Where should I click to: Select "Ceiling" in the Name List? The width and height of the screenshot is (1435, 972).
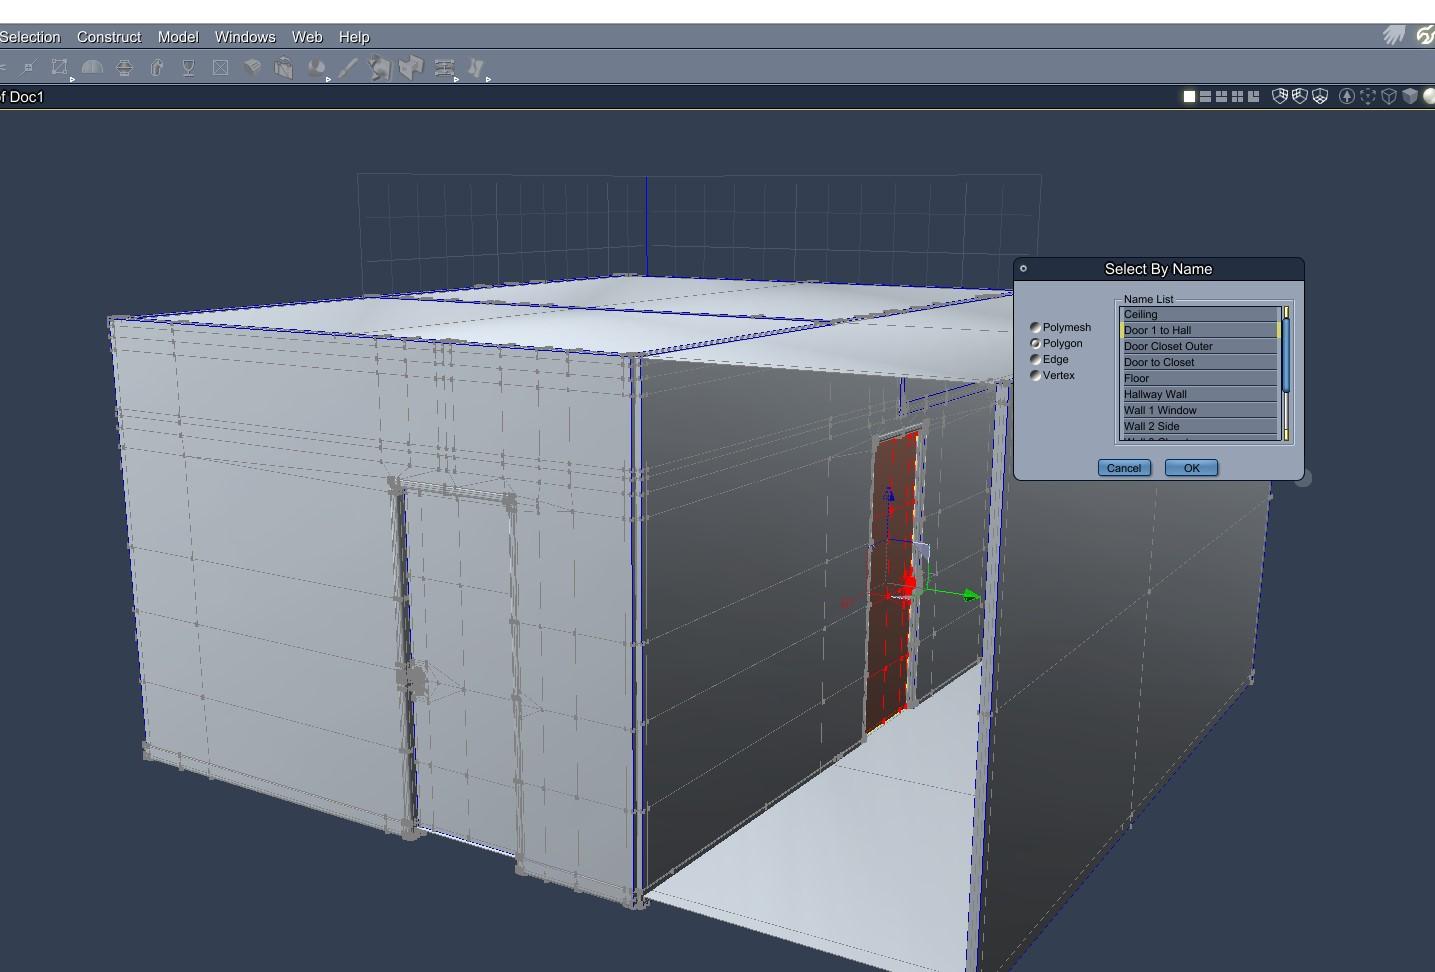coord(1199,314)
